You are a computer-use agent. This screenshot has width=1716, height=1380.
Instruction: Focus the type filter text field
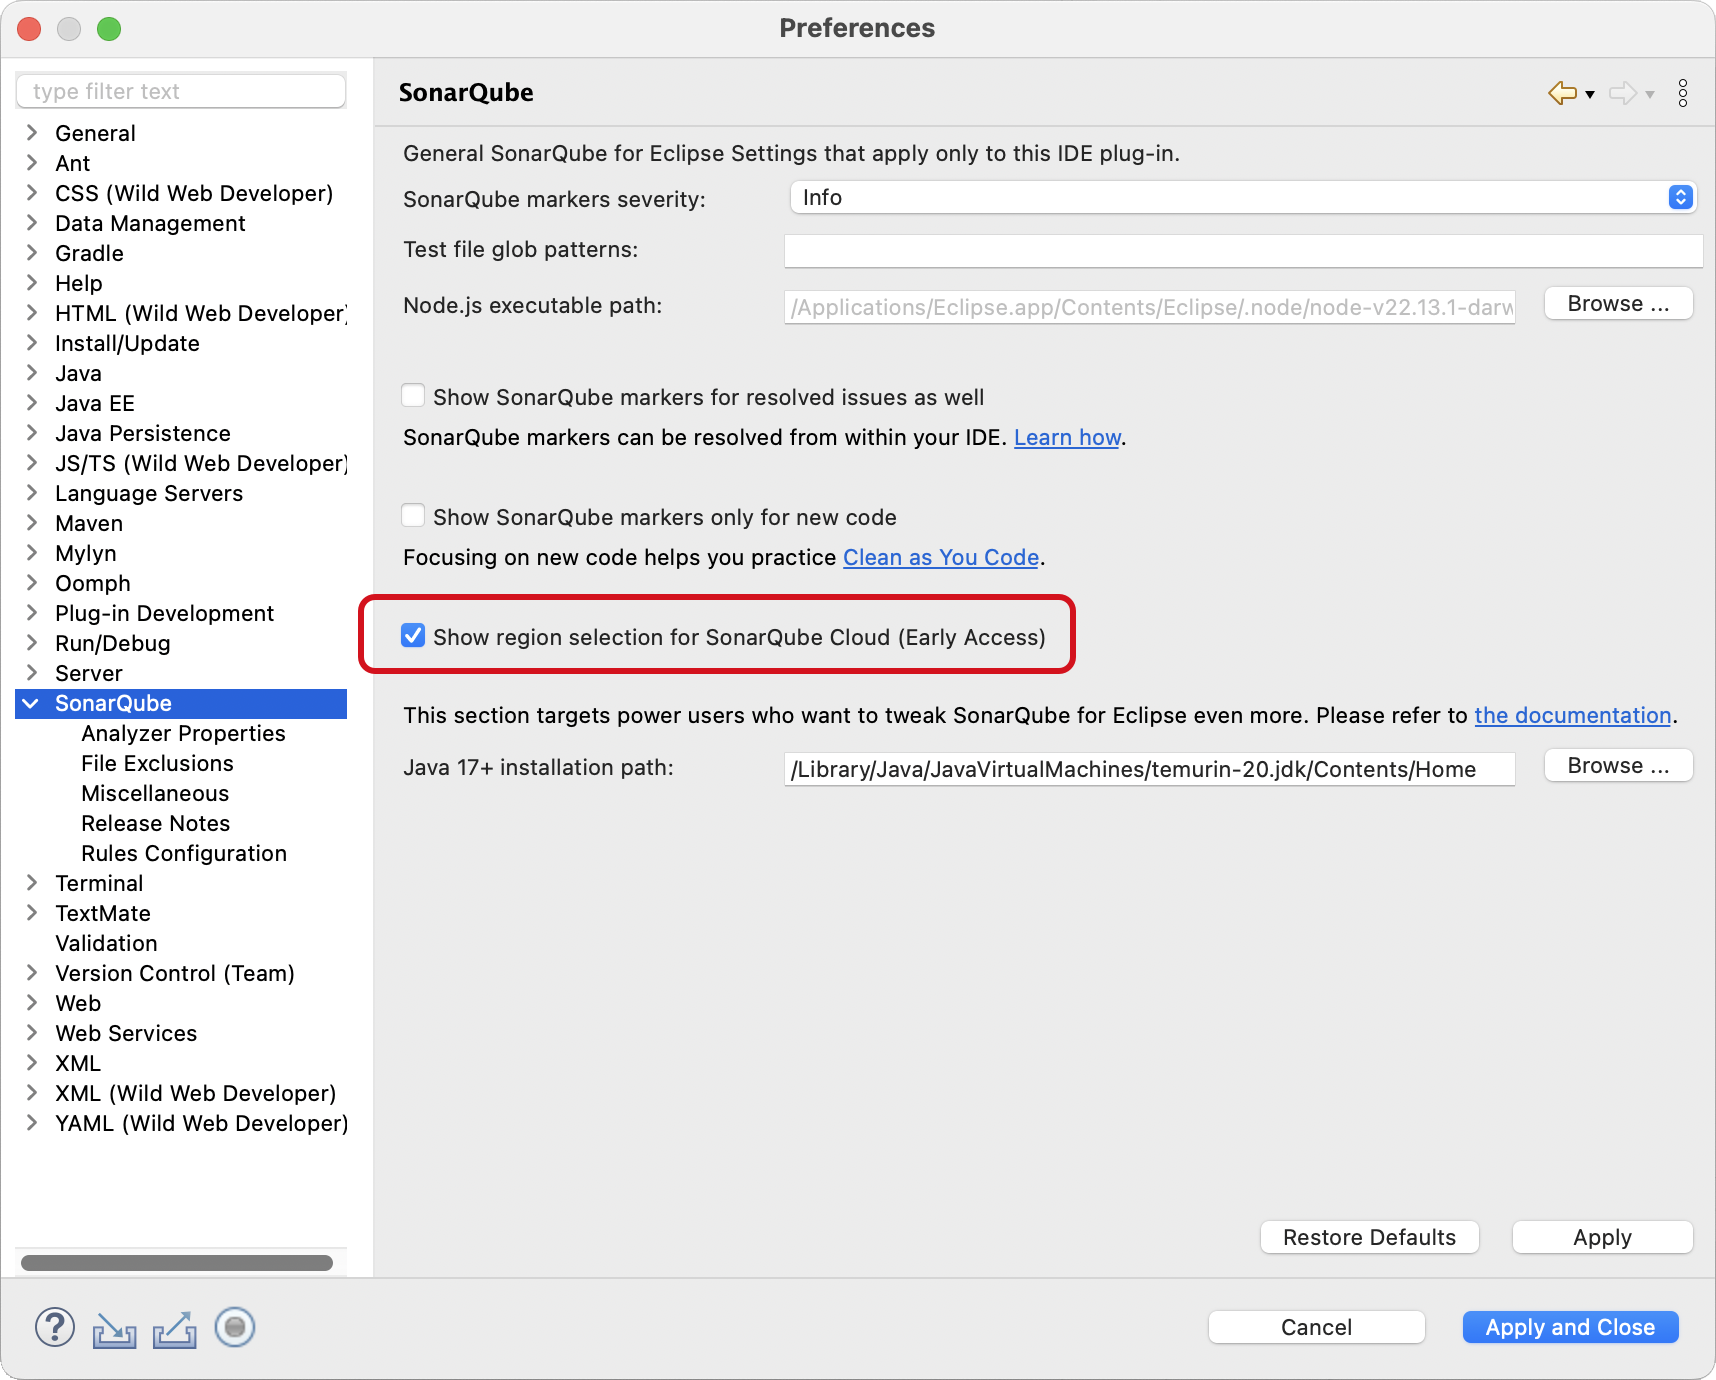181,91
